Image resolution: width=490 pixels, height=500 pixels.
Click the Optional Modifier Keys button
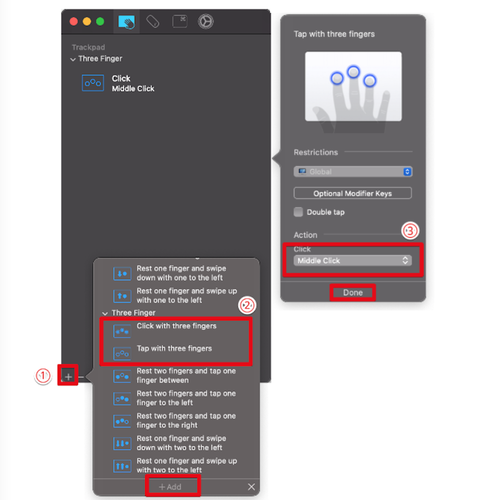click(353, 193)
